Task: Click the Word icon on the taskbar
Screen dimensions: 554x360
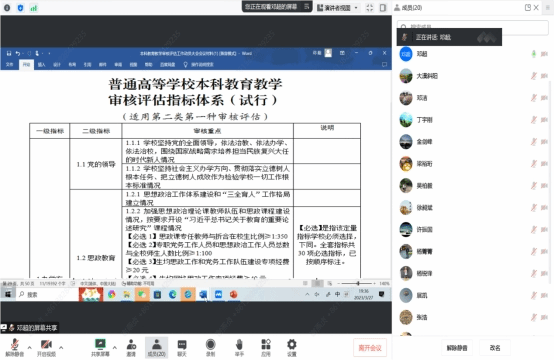Action: coord(203,294)
